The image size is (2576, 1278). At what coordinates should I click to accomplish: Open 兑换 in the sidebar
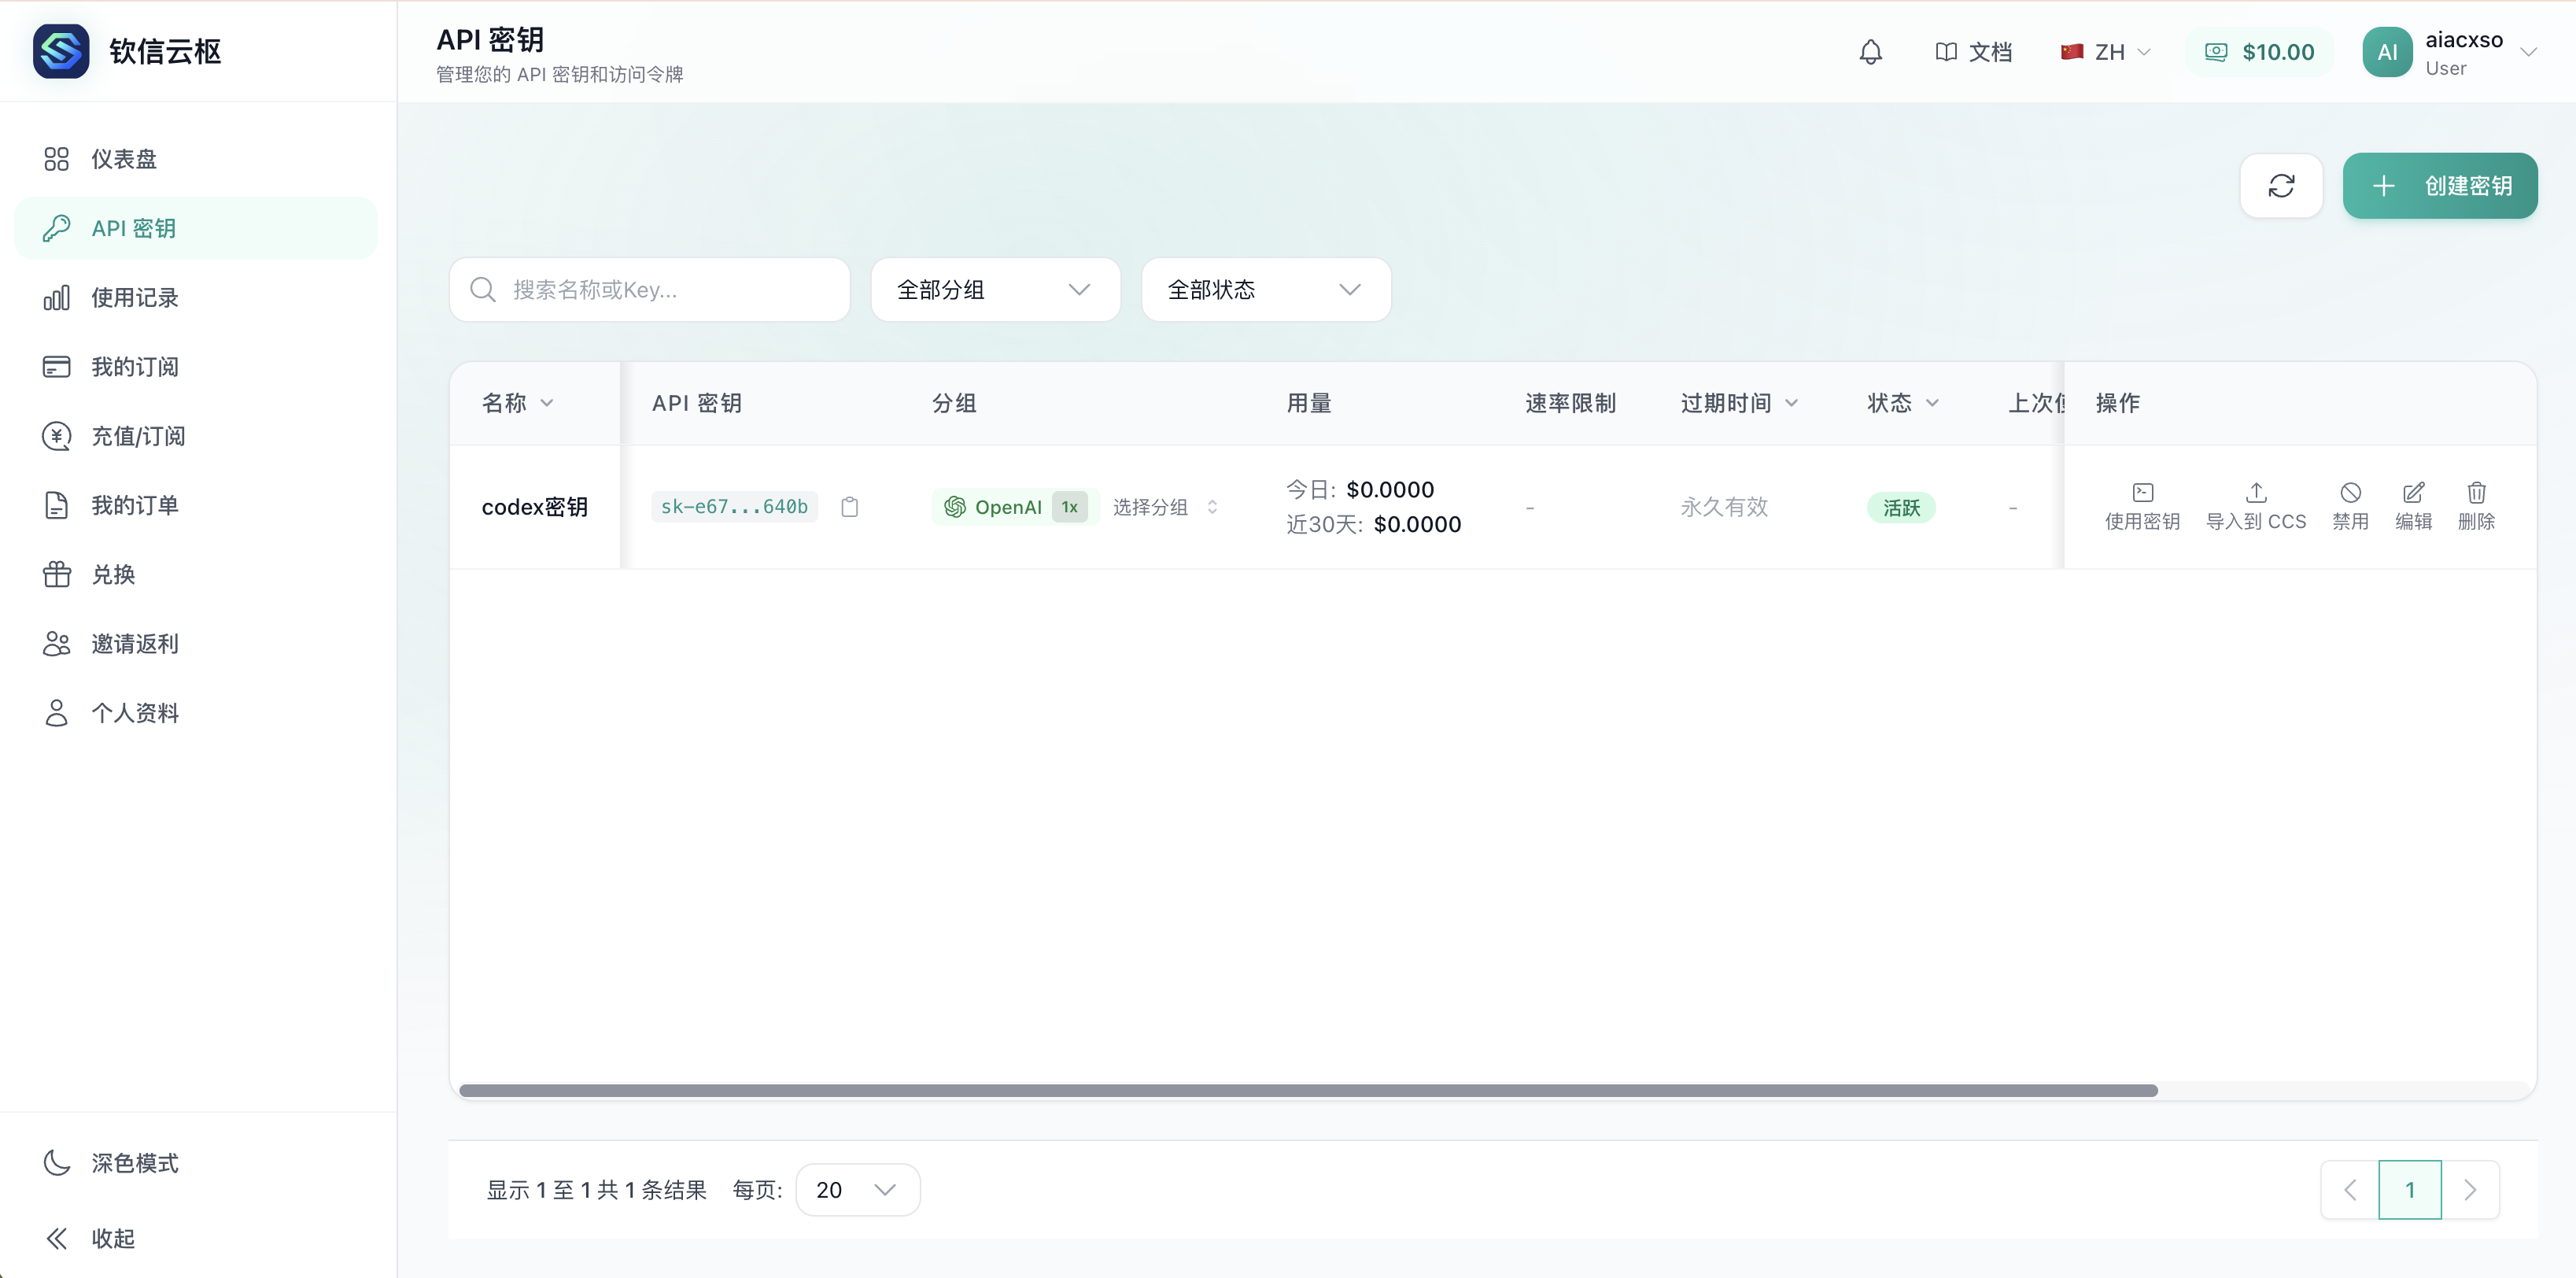[x=196, y=574]
